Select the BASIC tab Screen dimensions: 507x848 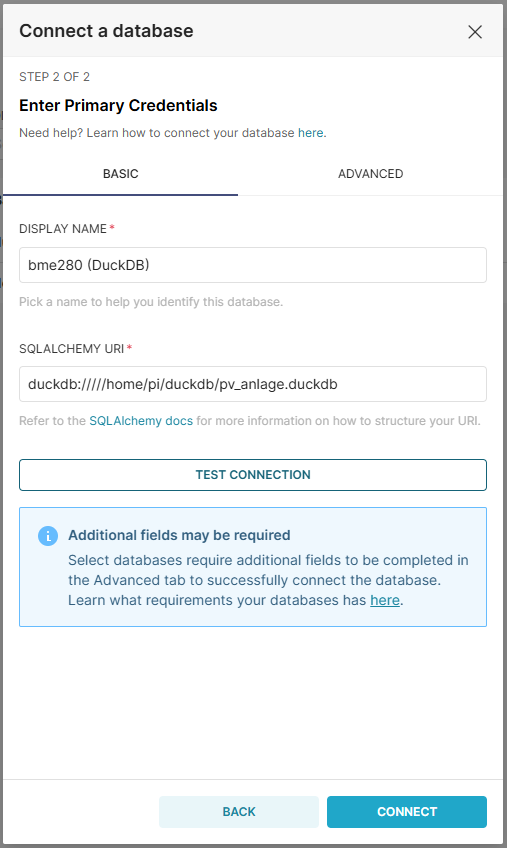pyautogui.click(x=121, y=174)
